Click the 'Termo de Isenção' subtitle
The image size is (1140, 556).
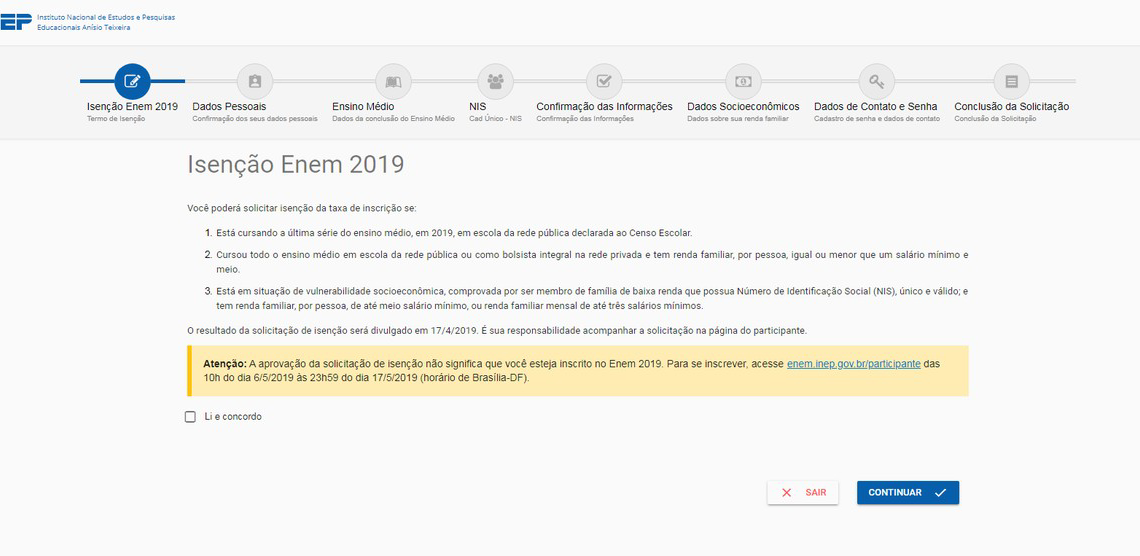point(116,119)
